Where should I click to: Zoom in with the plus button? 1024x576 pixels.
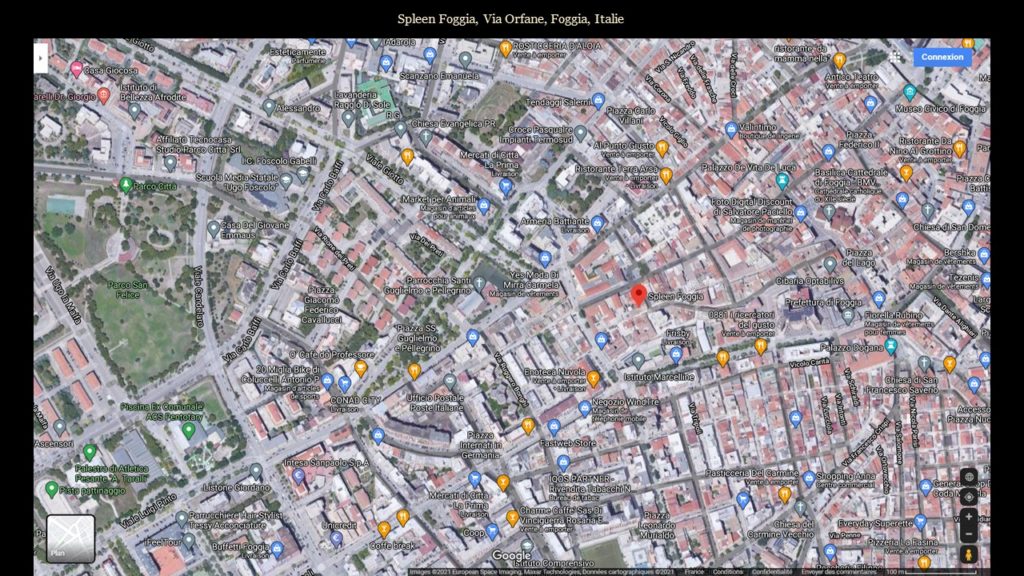[x=968, y=517]
